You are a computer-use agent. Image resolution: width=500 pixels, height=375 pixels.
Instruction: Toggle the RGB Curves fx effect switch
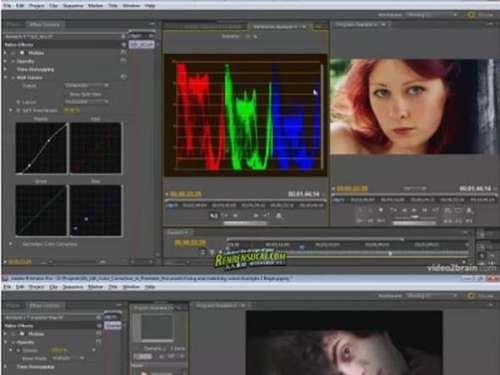(x=13, y=78)
